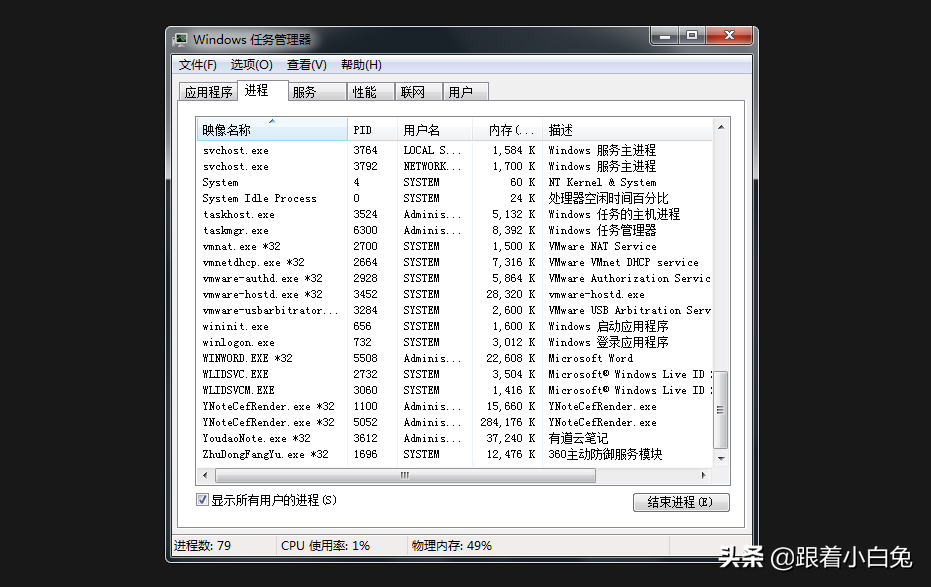Select the vmnetdhcp.exe *32 process

click(454, 262)
